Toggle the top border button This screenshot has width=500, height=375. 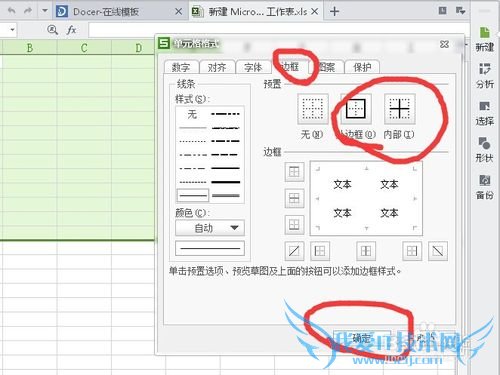point(294,172)
